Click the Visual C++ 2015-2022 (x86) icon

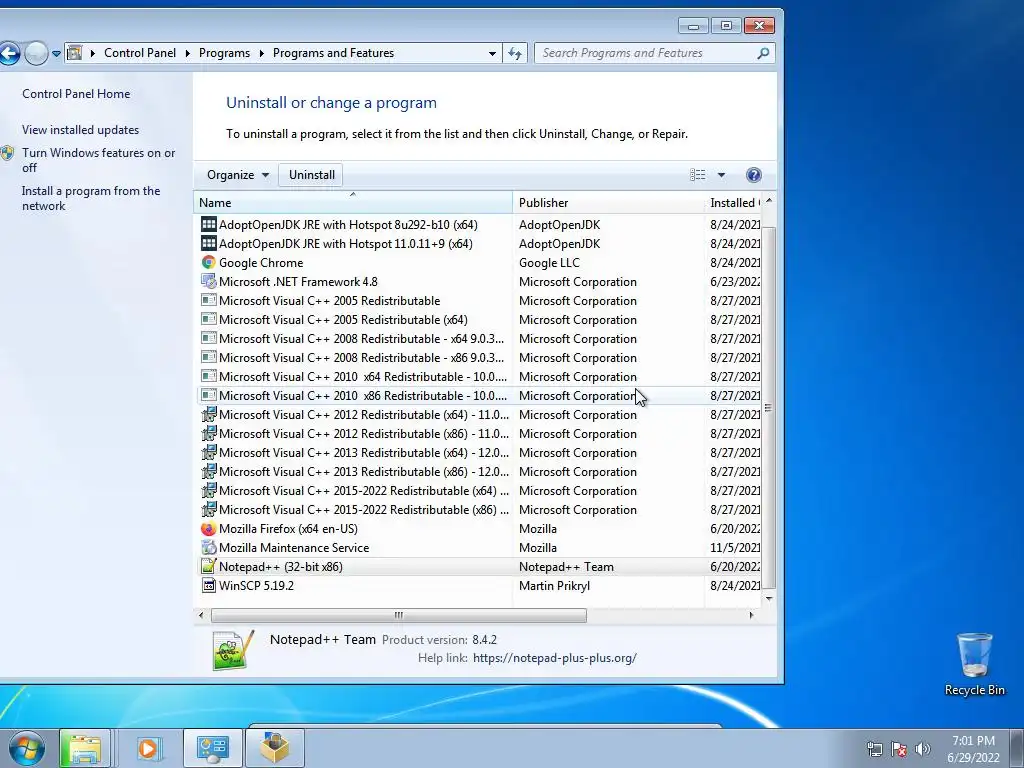point(208,509)
